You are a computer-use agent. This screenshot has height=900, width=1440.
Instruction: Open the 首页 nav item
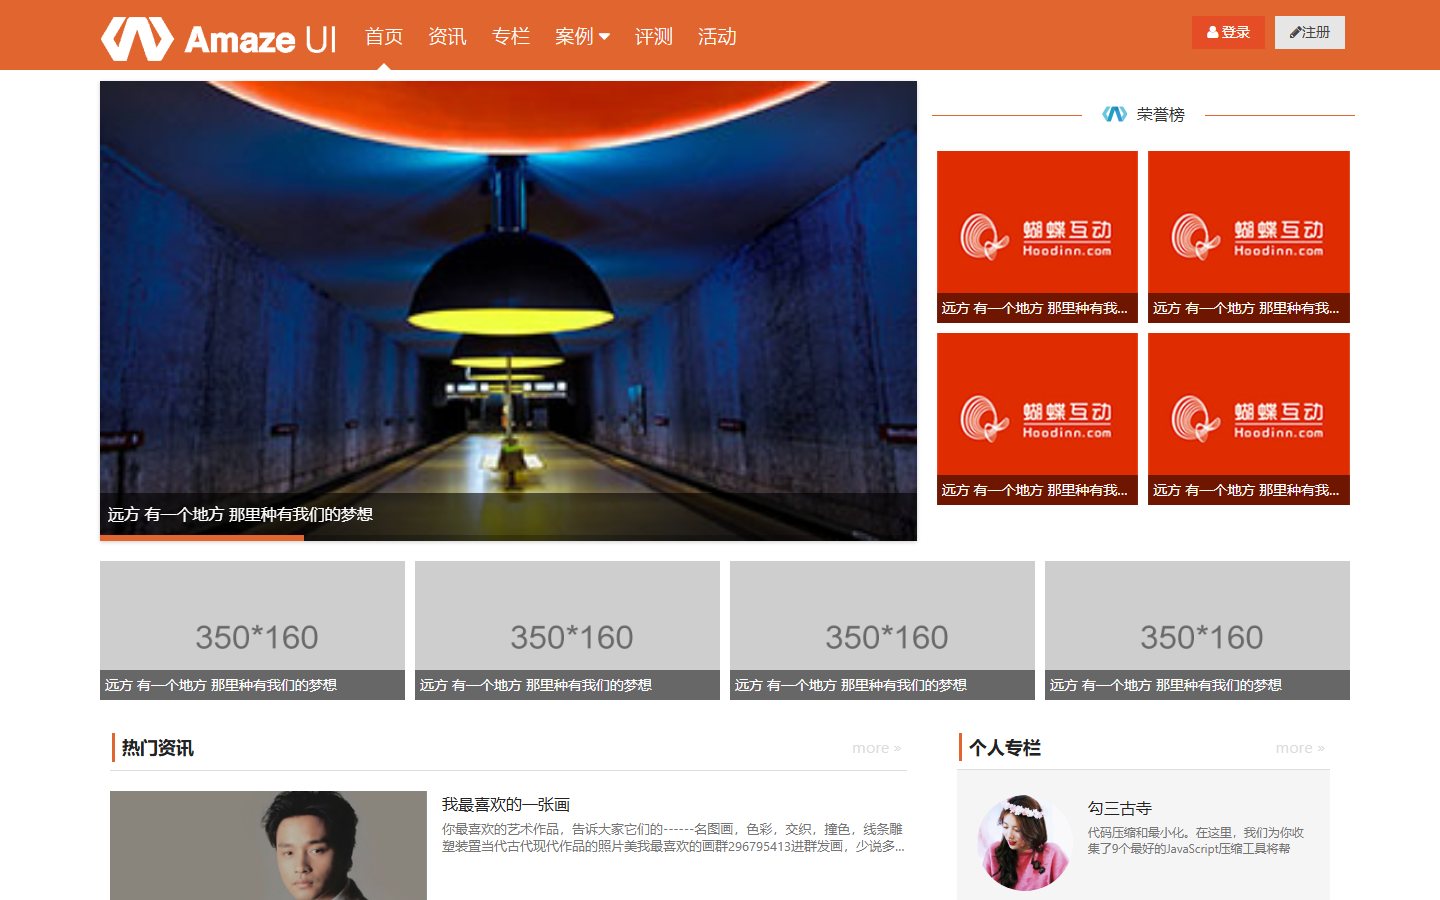click(384, 37)
